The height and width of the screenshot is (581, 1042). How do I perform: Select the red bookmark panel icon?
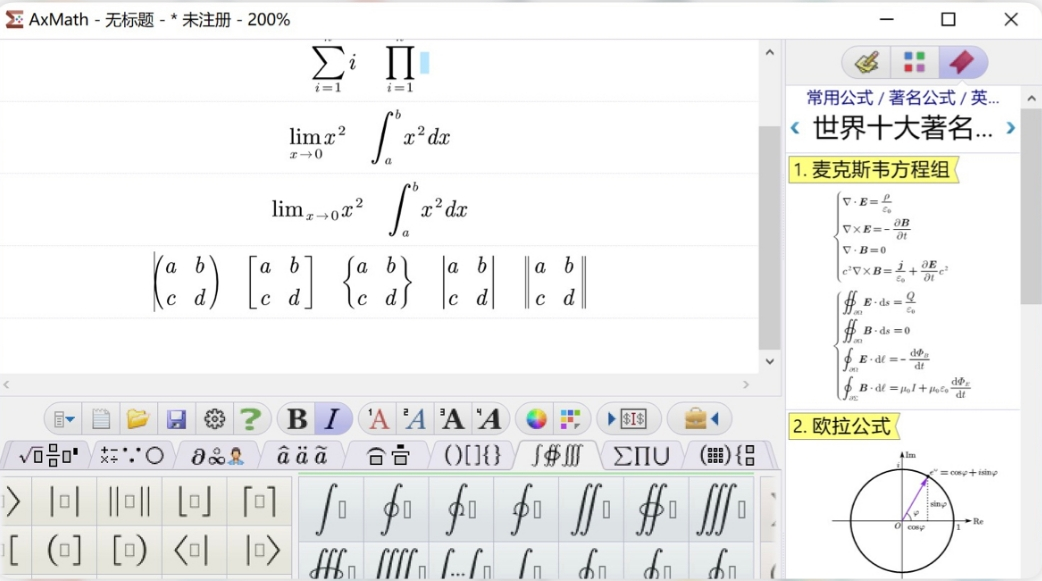pyautogui.click(x=962, y=62)
